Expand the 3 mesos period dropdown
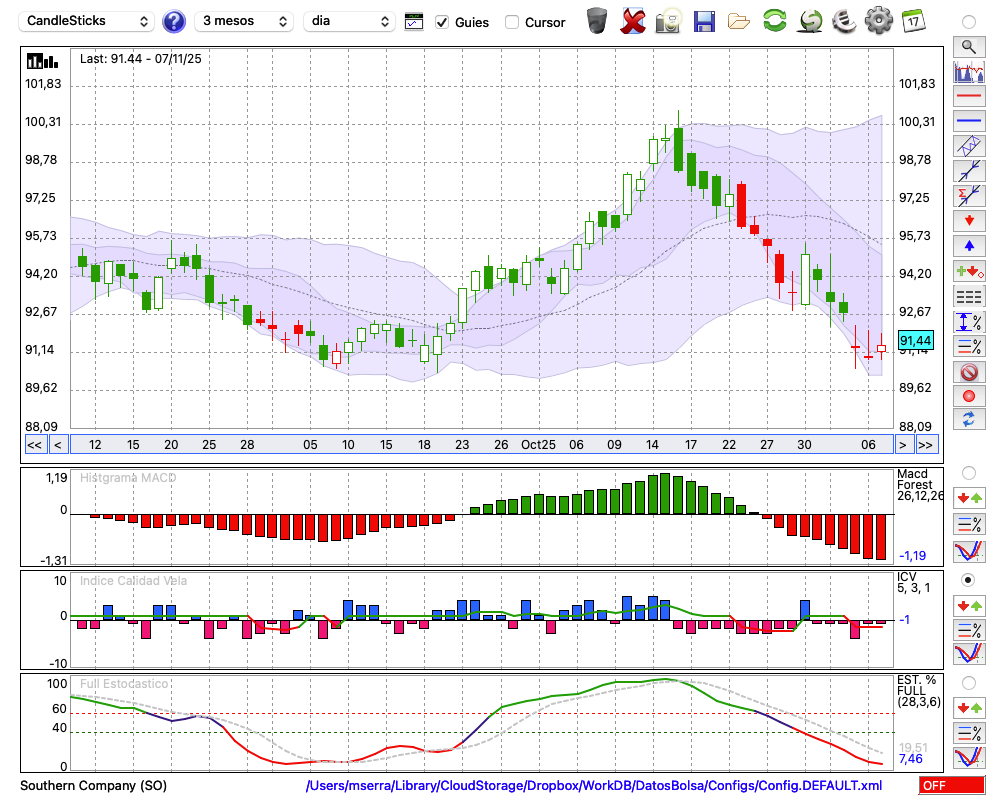Viewport: 1000px width, 800px height. click(243, 21)
